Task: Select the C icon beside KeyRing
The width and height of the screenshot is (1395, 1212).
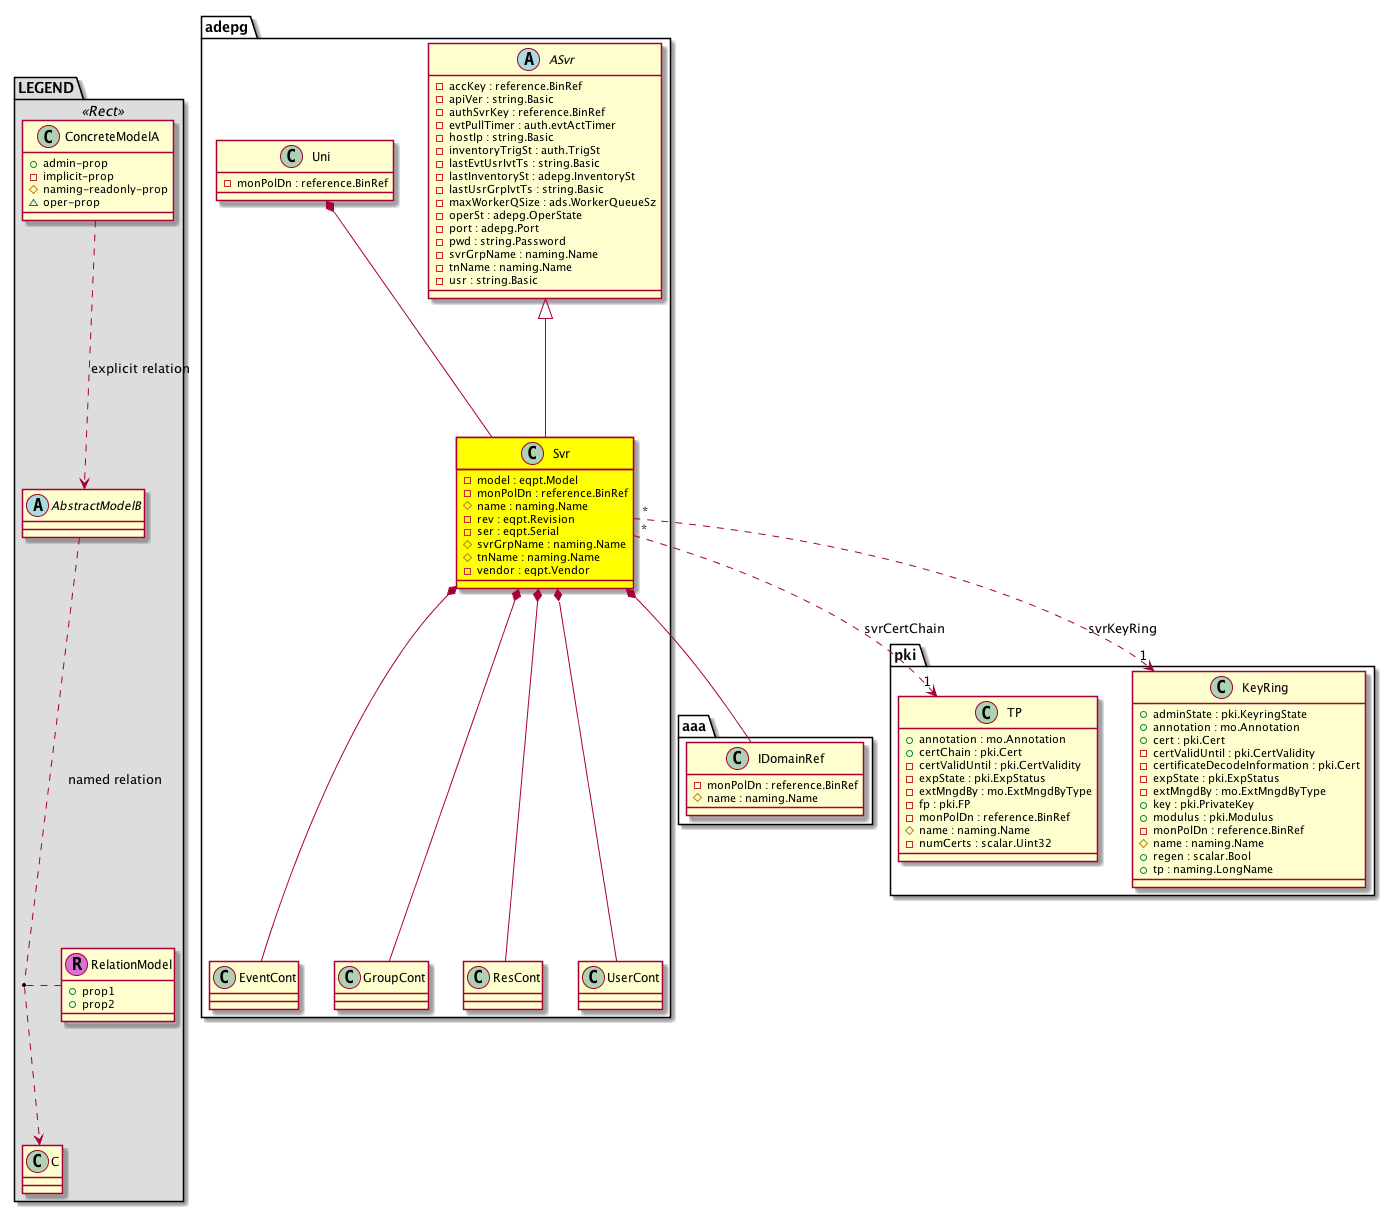Action: click(x=1221, y=688)
